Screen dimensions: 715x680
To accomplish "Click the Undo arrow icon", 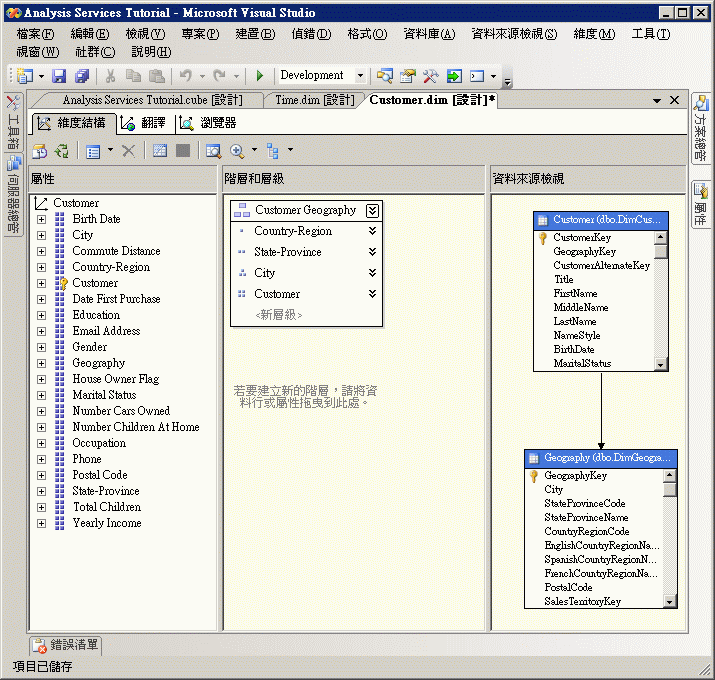I will point(185,76).
